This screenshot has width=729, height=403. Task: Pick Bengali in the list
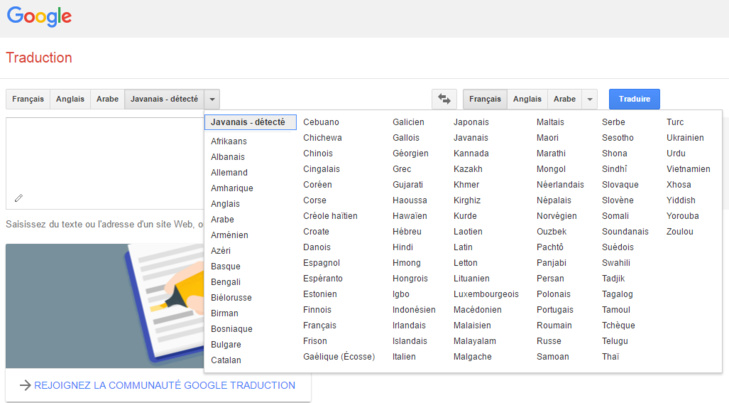(x=225, y=282)
